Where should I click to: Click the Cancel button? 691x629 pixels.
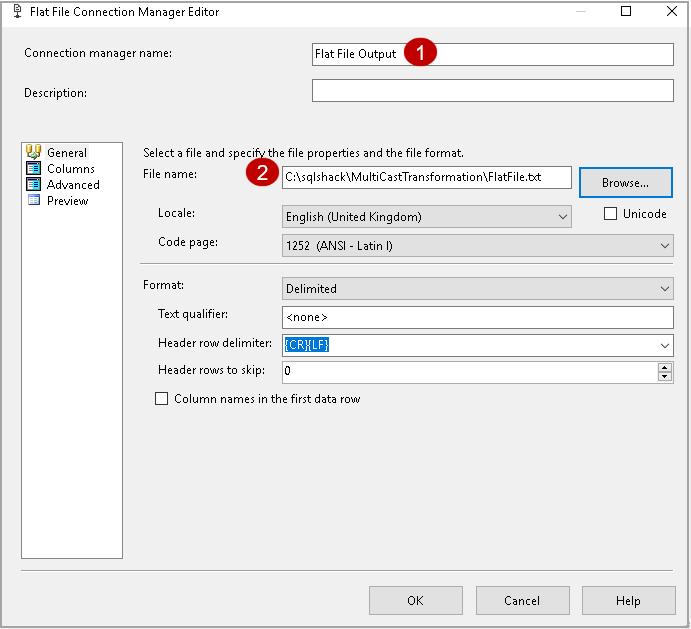(522, 601)
